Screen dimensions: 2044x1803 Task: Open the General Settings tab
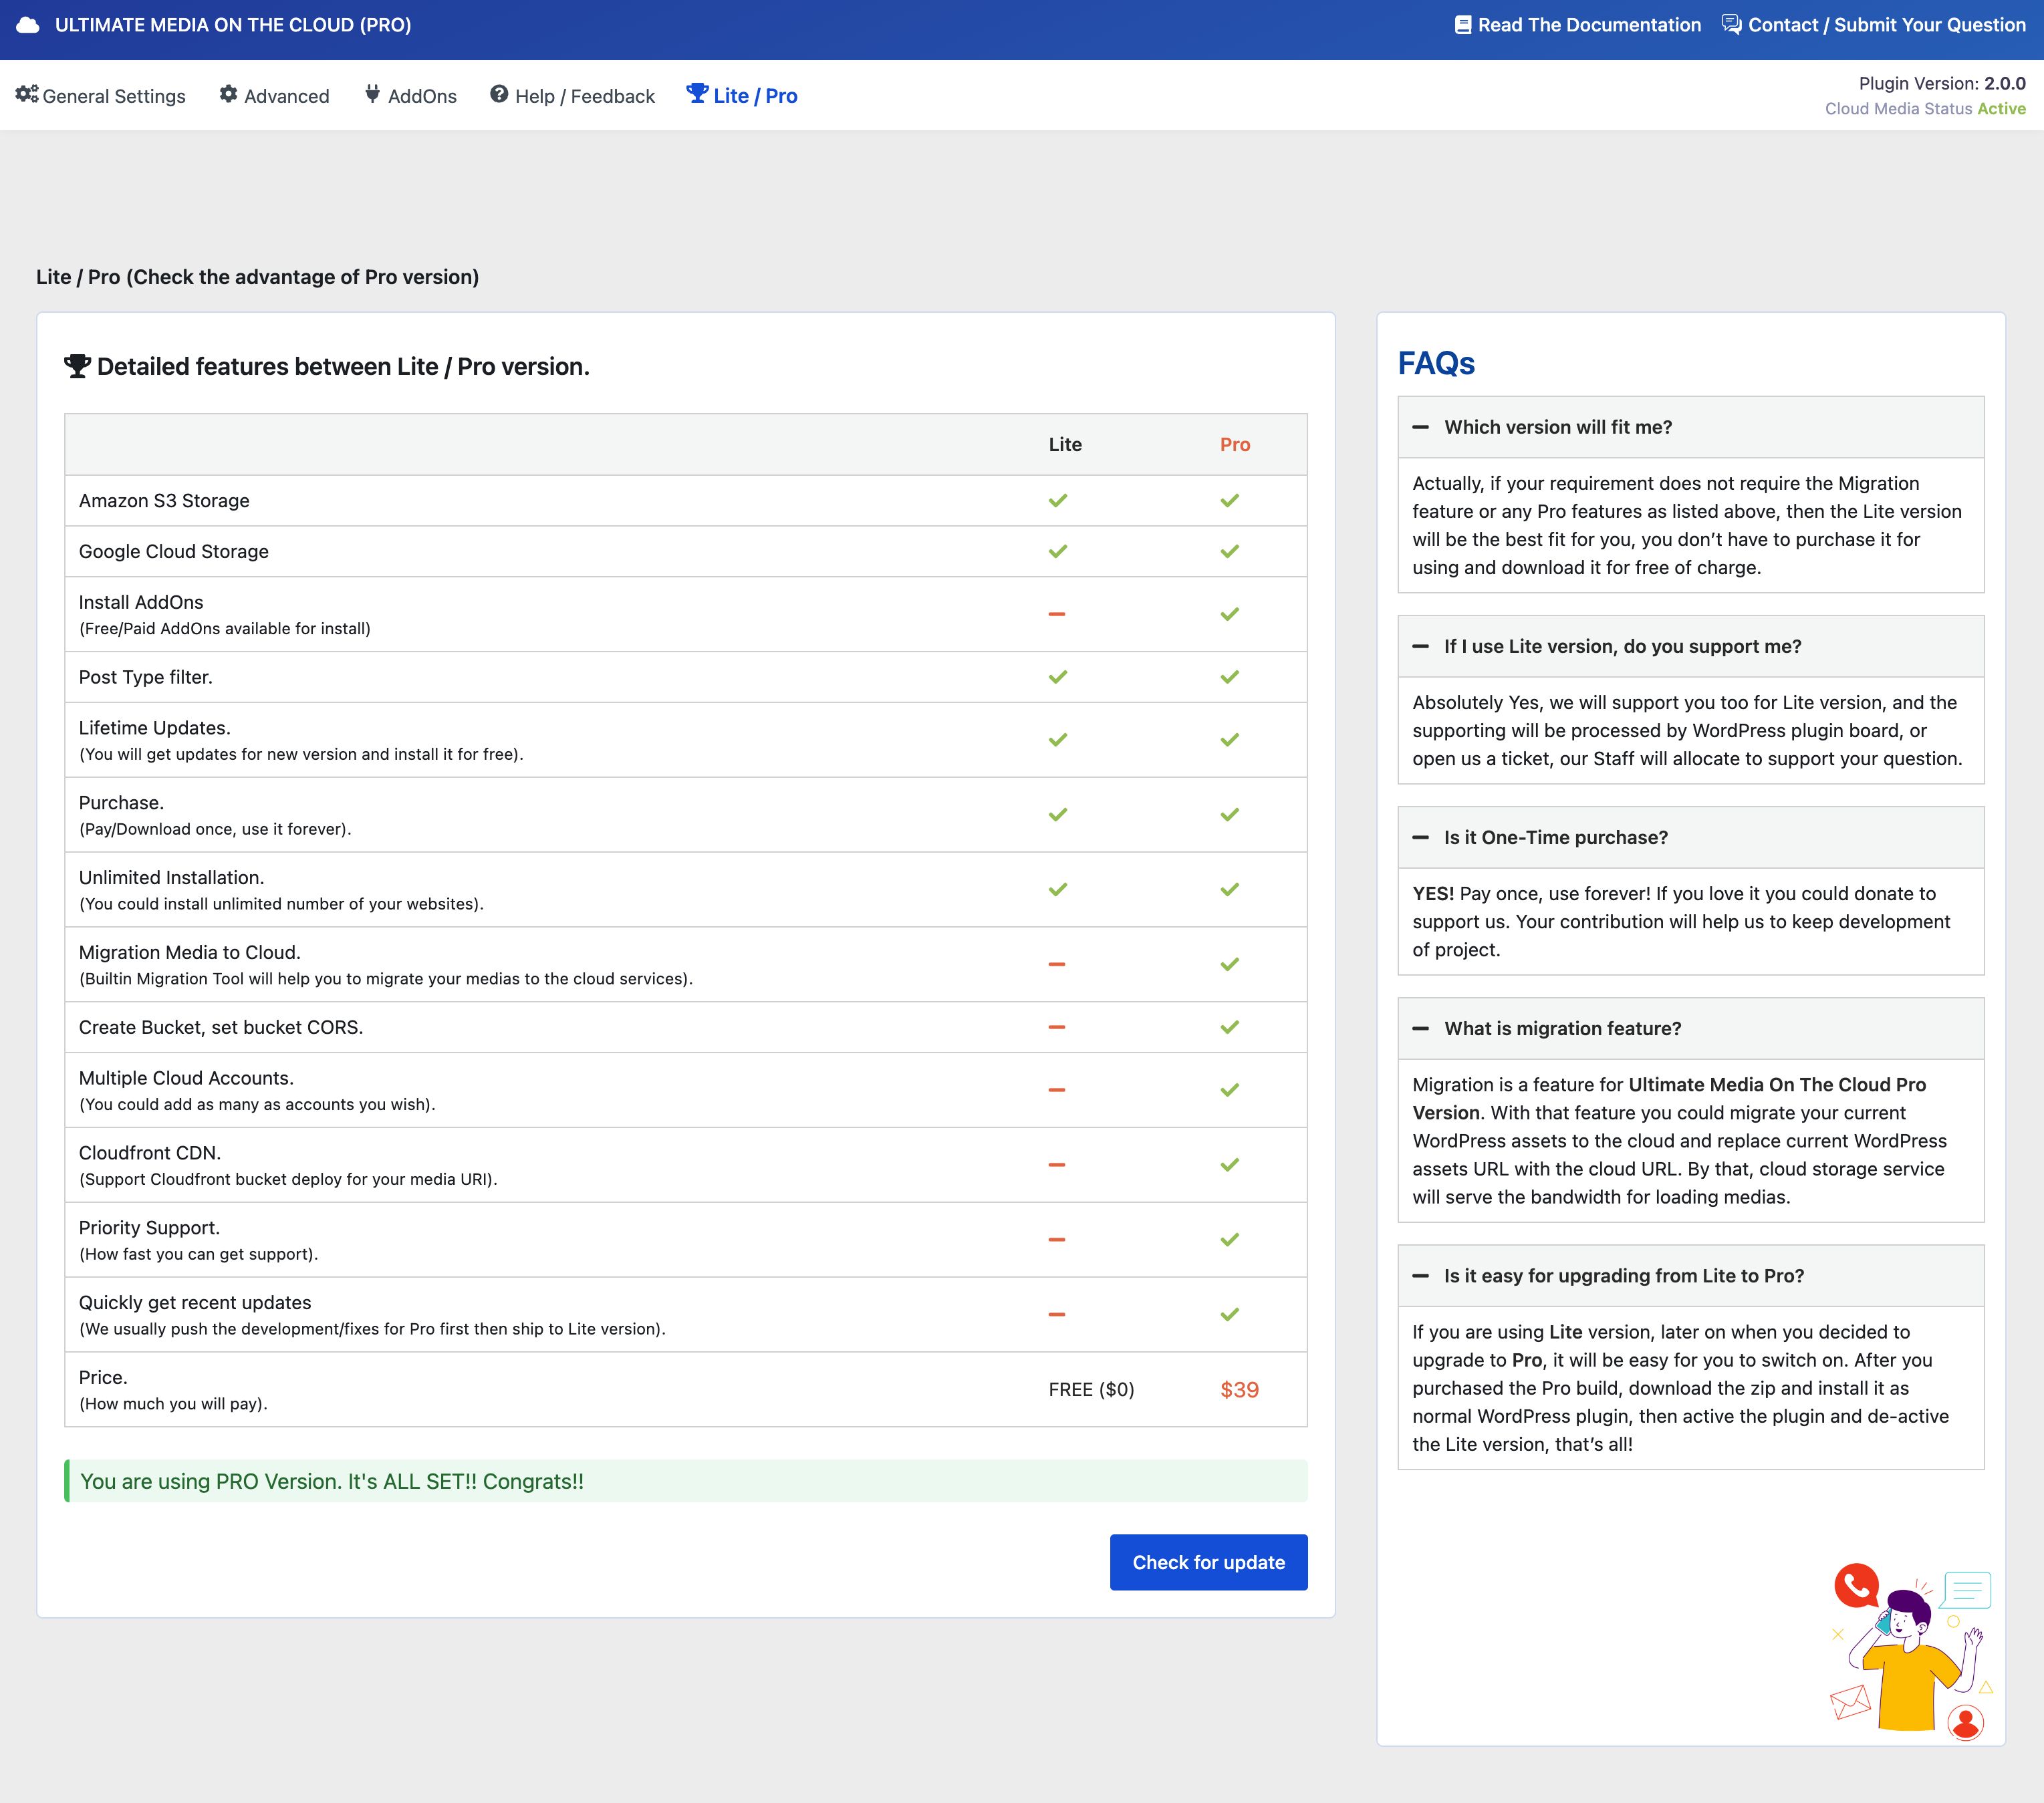point(101,95)
